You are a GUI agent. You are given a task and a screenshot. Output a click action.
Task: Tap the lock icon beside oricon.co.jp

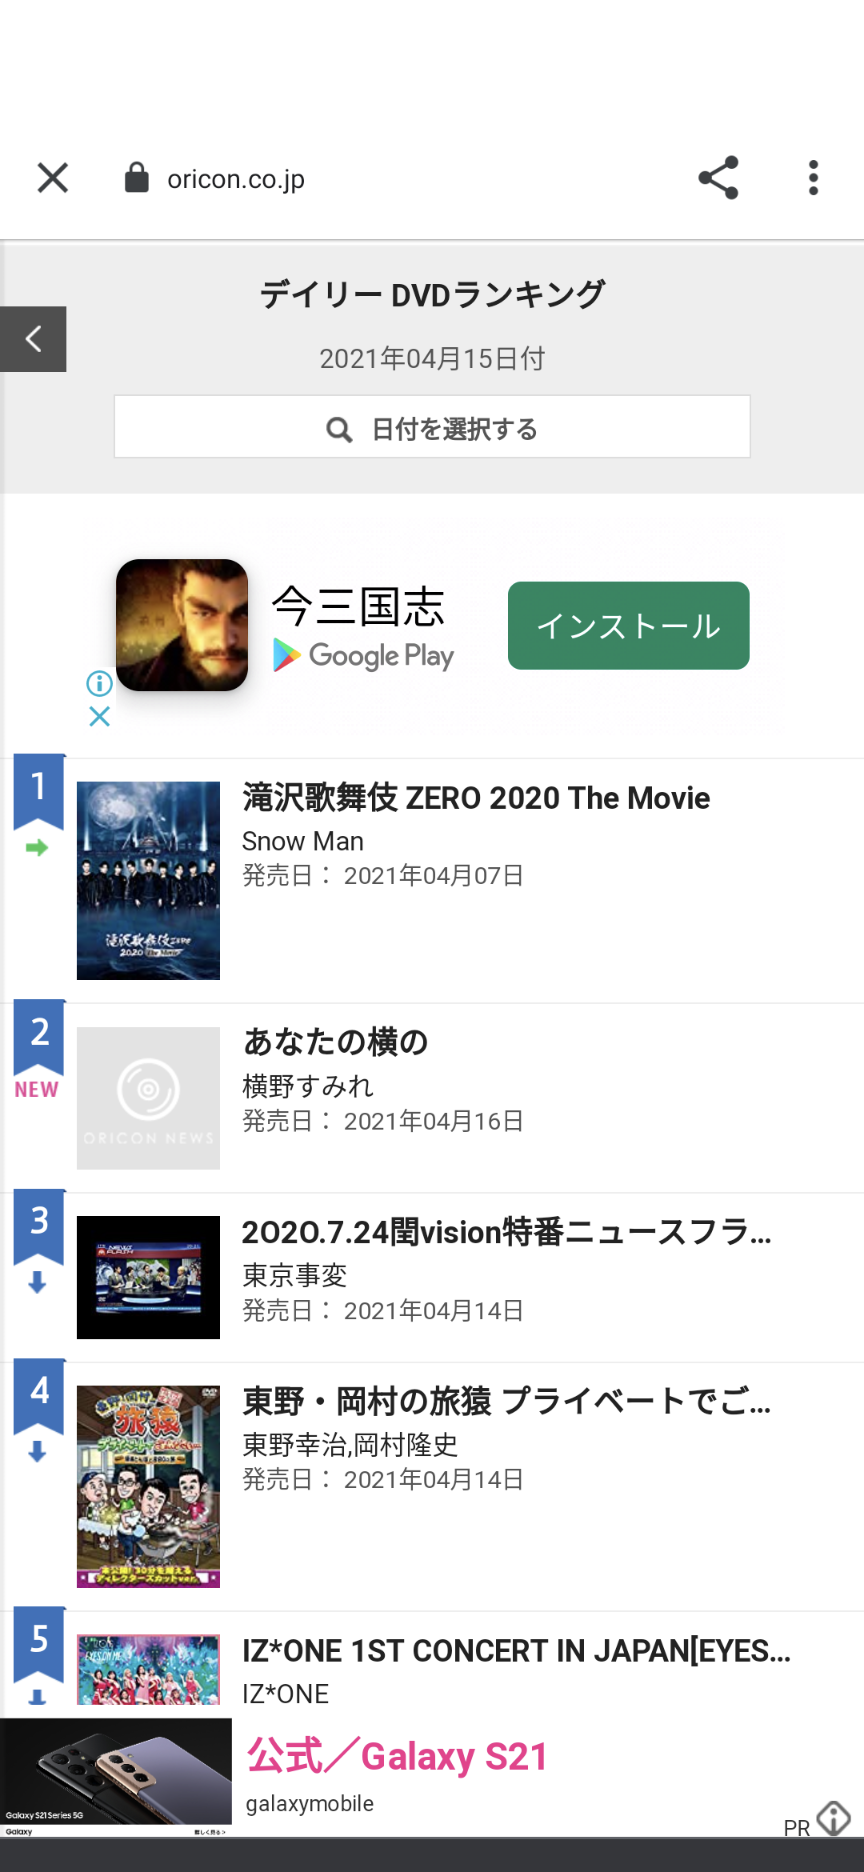pyautogui.click(x=136, y=178)
